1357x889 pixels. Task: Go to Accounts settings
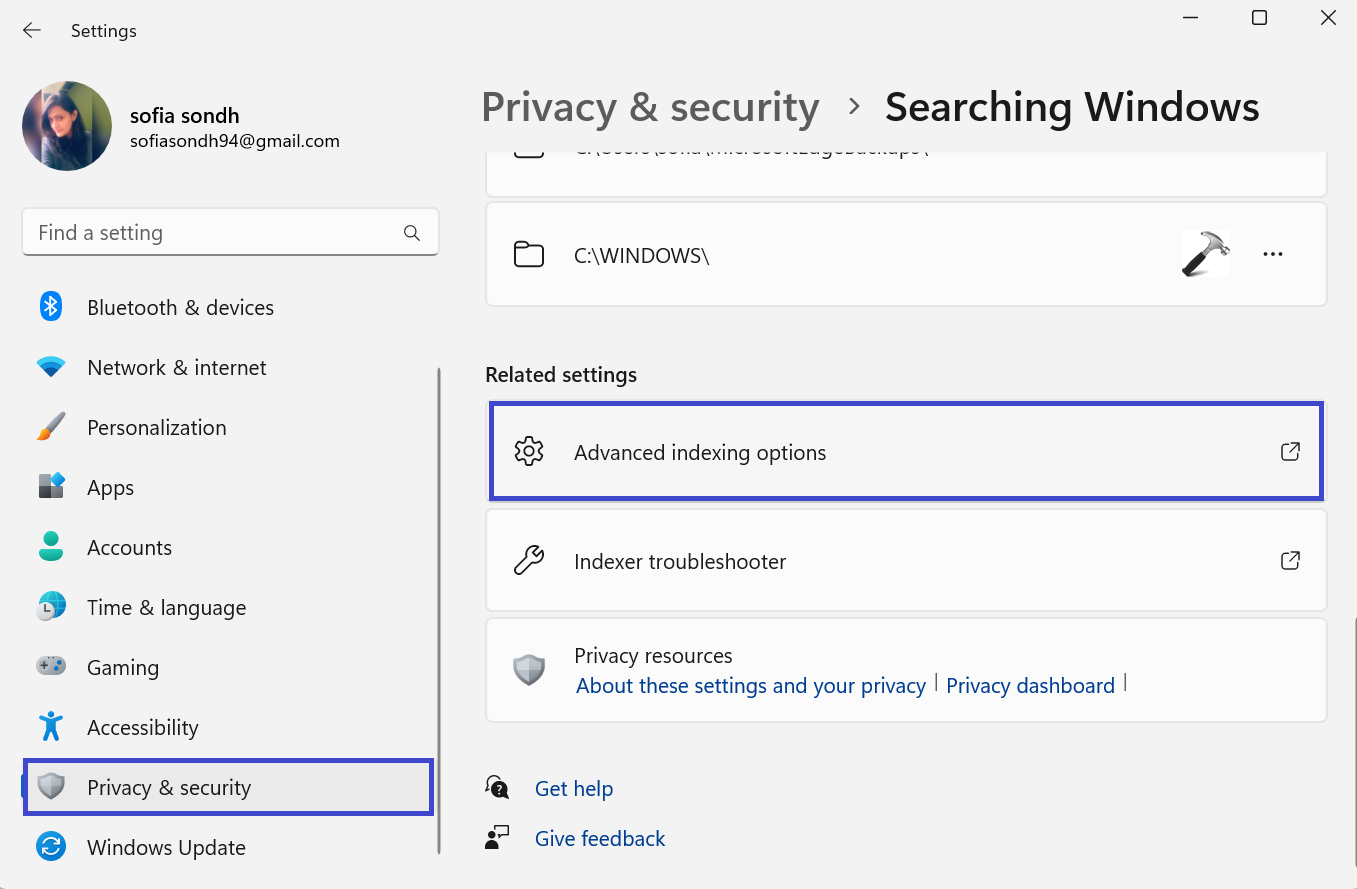[129, 548]
